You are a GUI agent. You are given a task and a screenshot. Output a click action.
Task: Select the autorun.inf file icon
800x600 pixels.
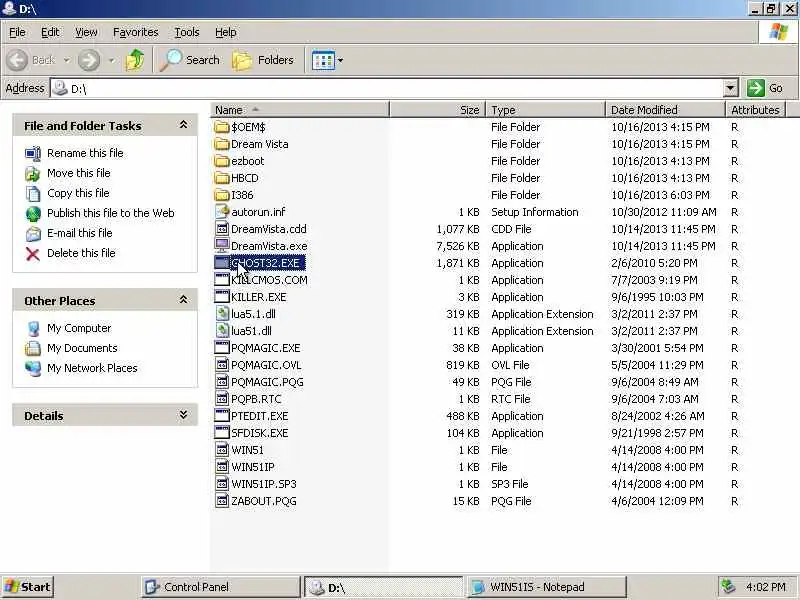(222, 212)
